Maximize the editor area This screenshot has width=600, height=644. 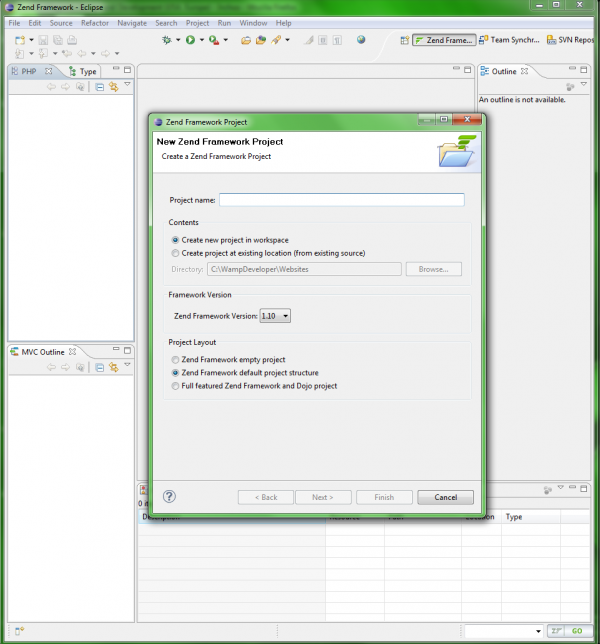click(x=467, y=70)
